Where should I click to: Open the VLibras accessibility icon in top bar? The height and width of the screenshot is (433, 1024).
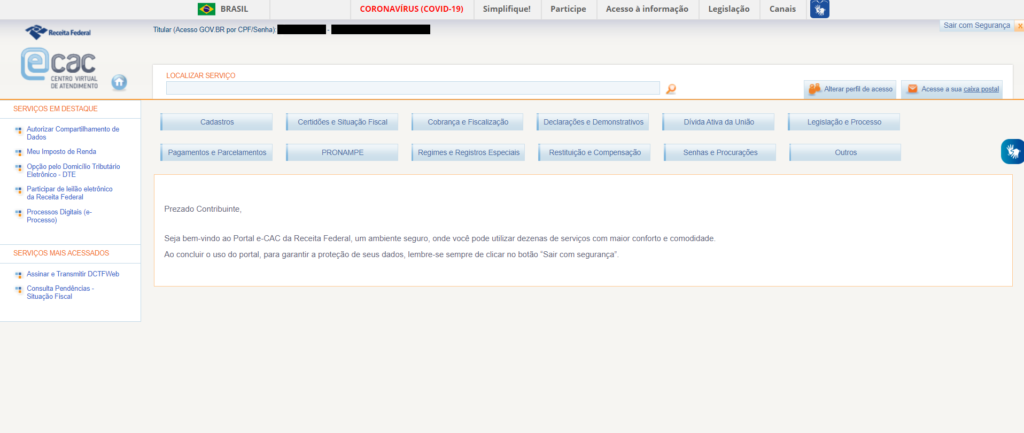[x=819, y=9]
